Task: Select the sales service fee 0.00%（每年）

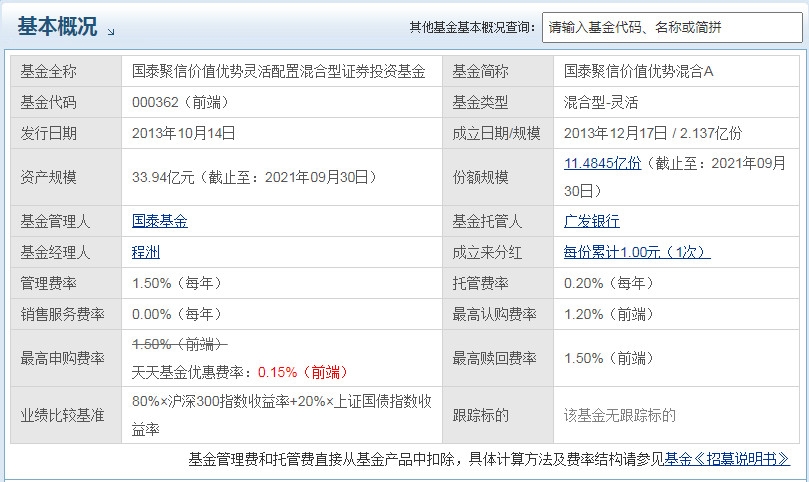Action: pyautogui.click(x=177, y=314)
